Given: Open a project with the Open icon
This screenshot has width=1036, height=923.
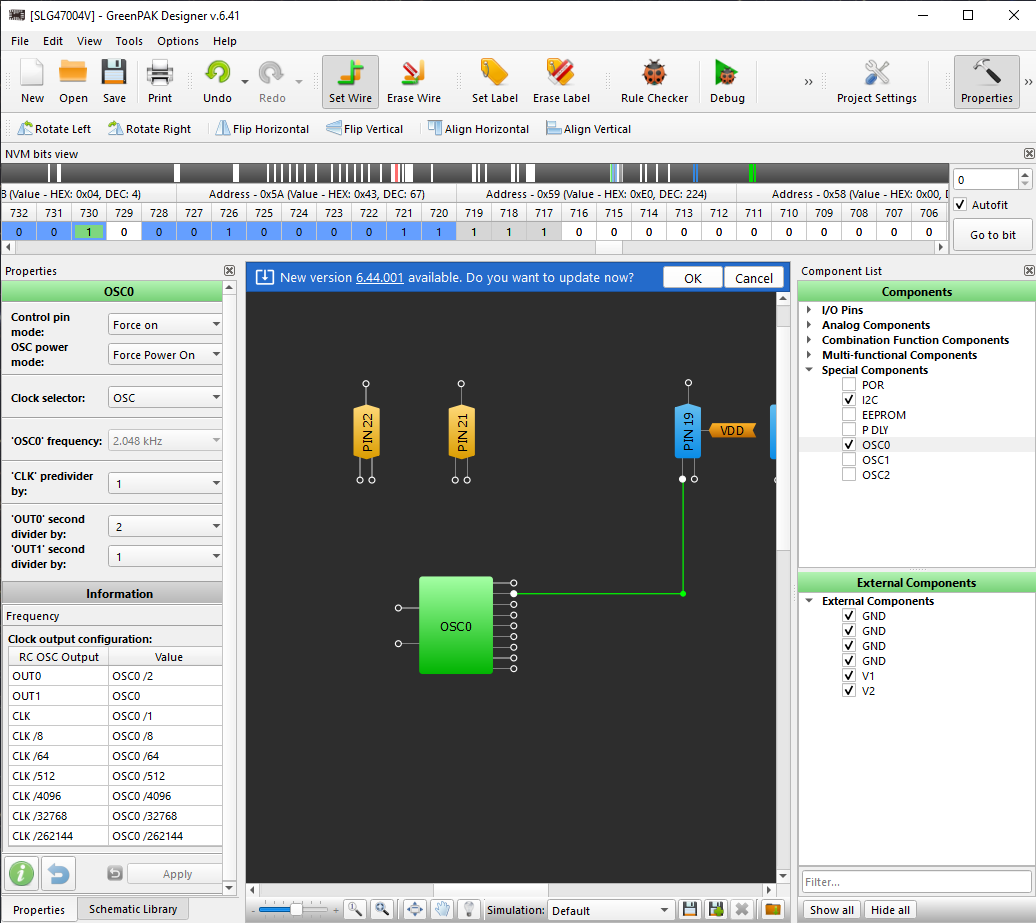Looking at the screenshot, I should 73,81.
